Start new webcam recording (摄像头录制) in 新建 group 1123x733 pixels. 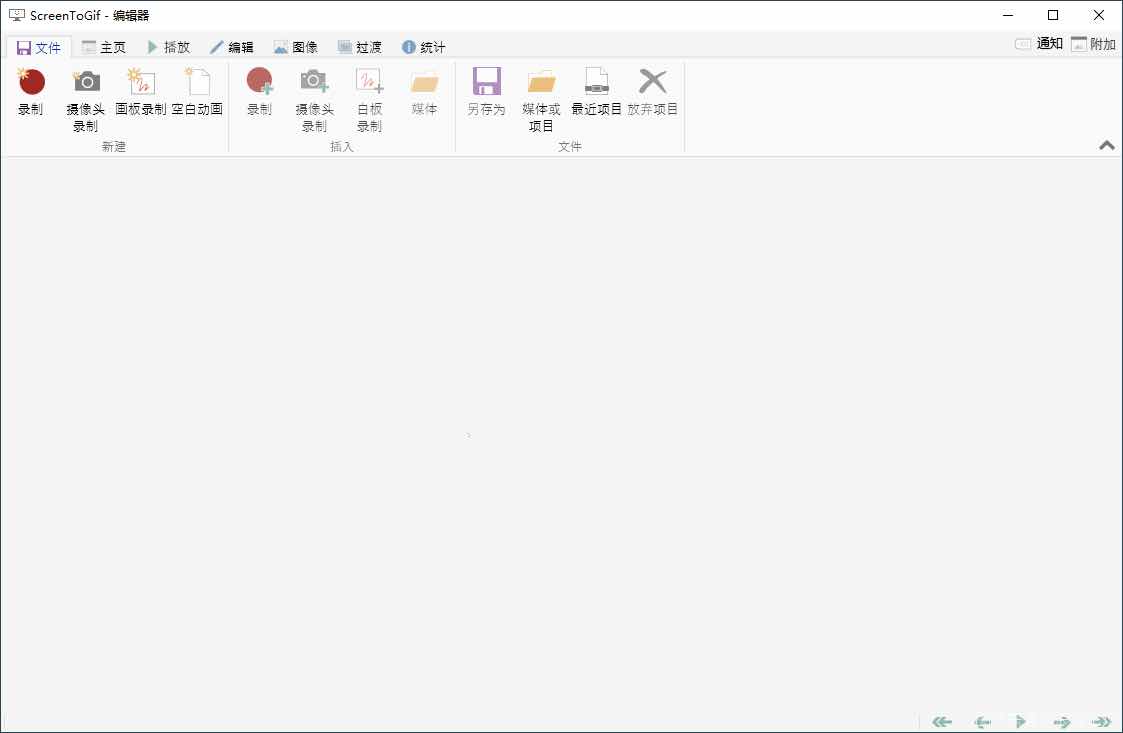(86, 100)
